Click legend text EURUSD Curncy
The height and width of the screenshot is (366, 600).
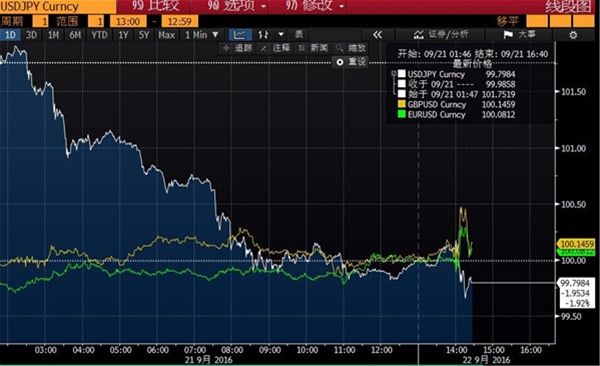(437, 114)
